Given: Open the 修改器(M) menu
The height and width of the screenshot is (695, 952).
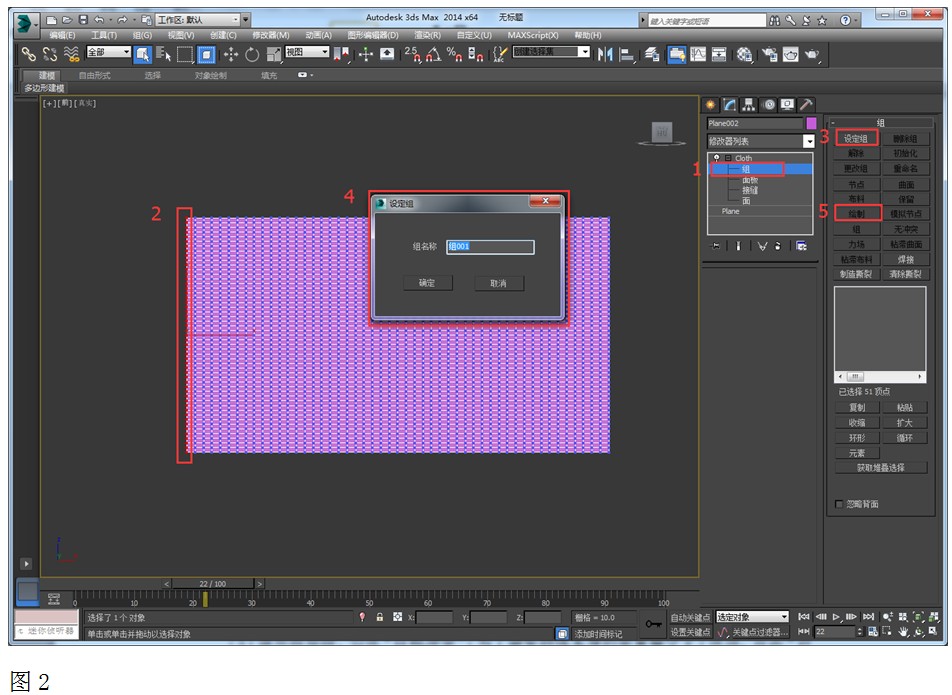Looking at the screenshot, I should [271, 35].
